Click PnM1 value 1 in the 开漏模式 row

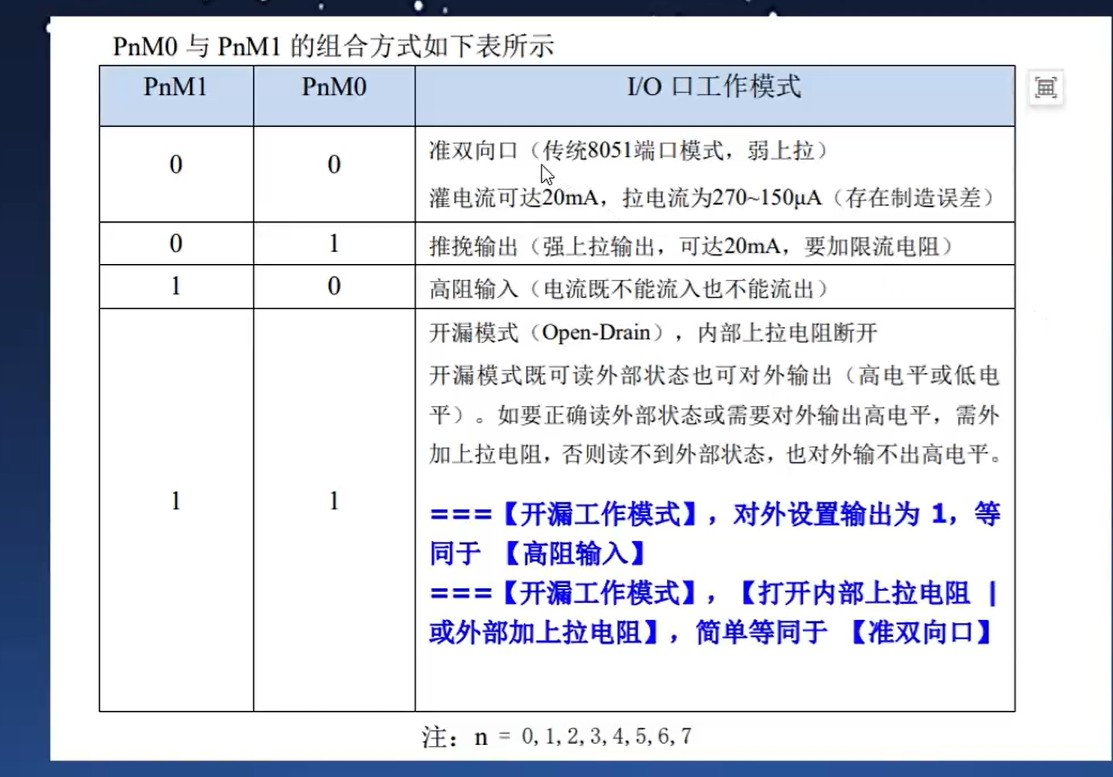click(176, 501)
